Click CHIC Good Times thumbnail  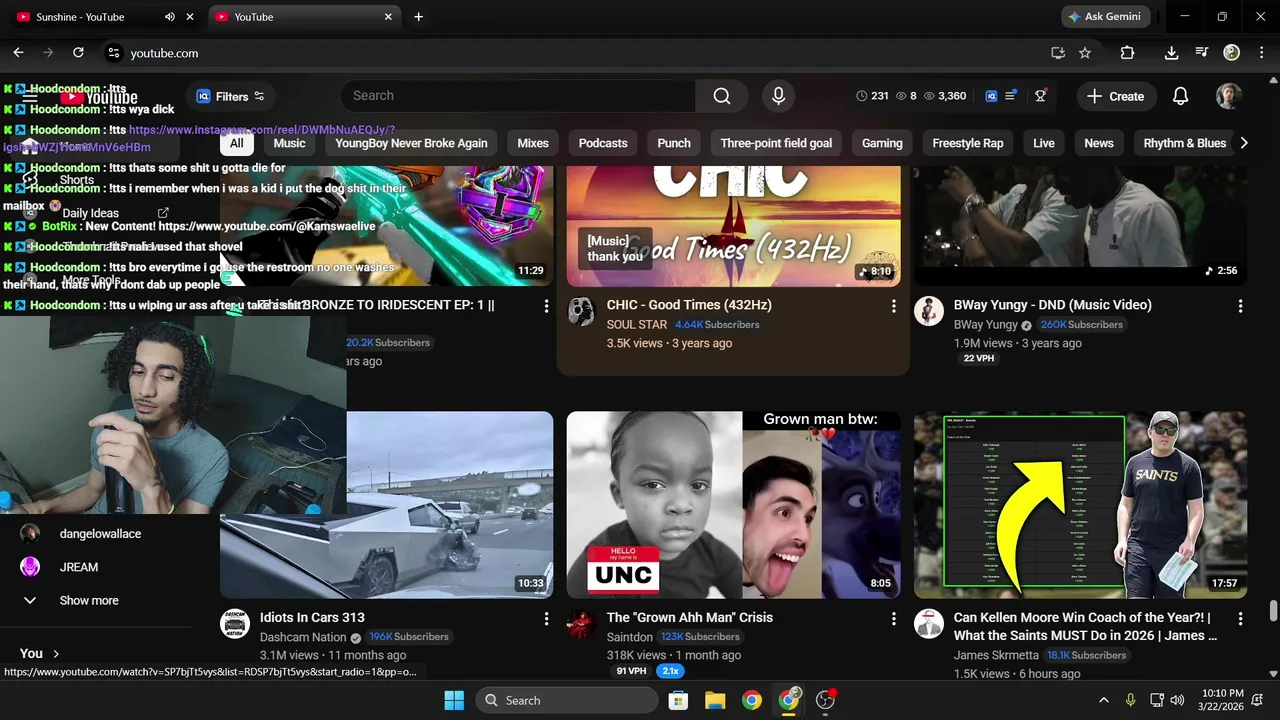click(734, 227)
